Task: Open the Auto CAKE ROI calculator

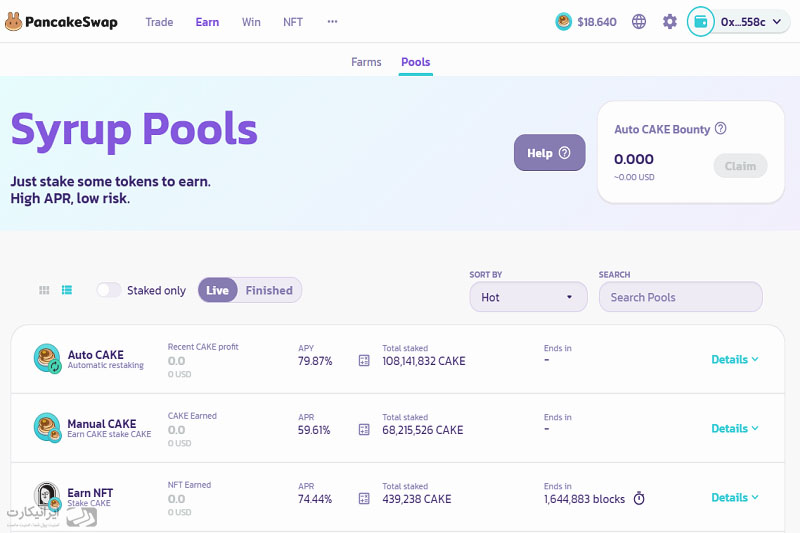Action: click(364, 361)
